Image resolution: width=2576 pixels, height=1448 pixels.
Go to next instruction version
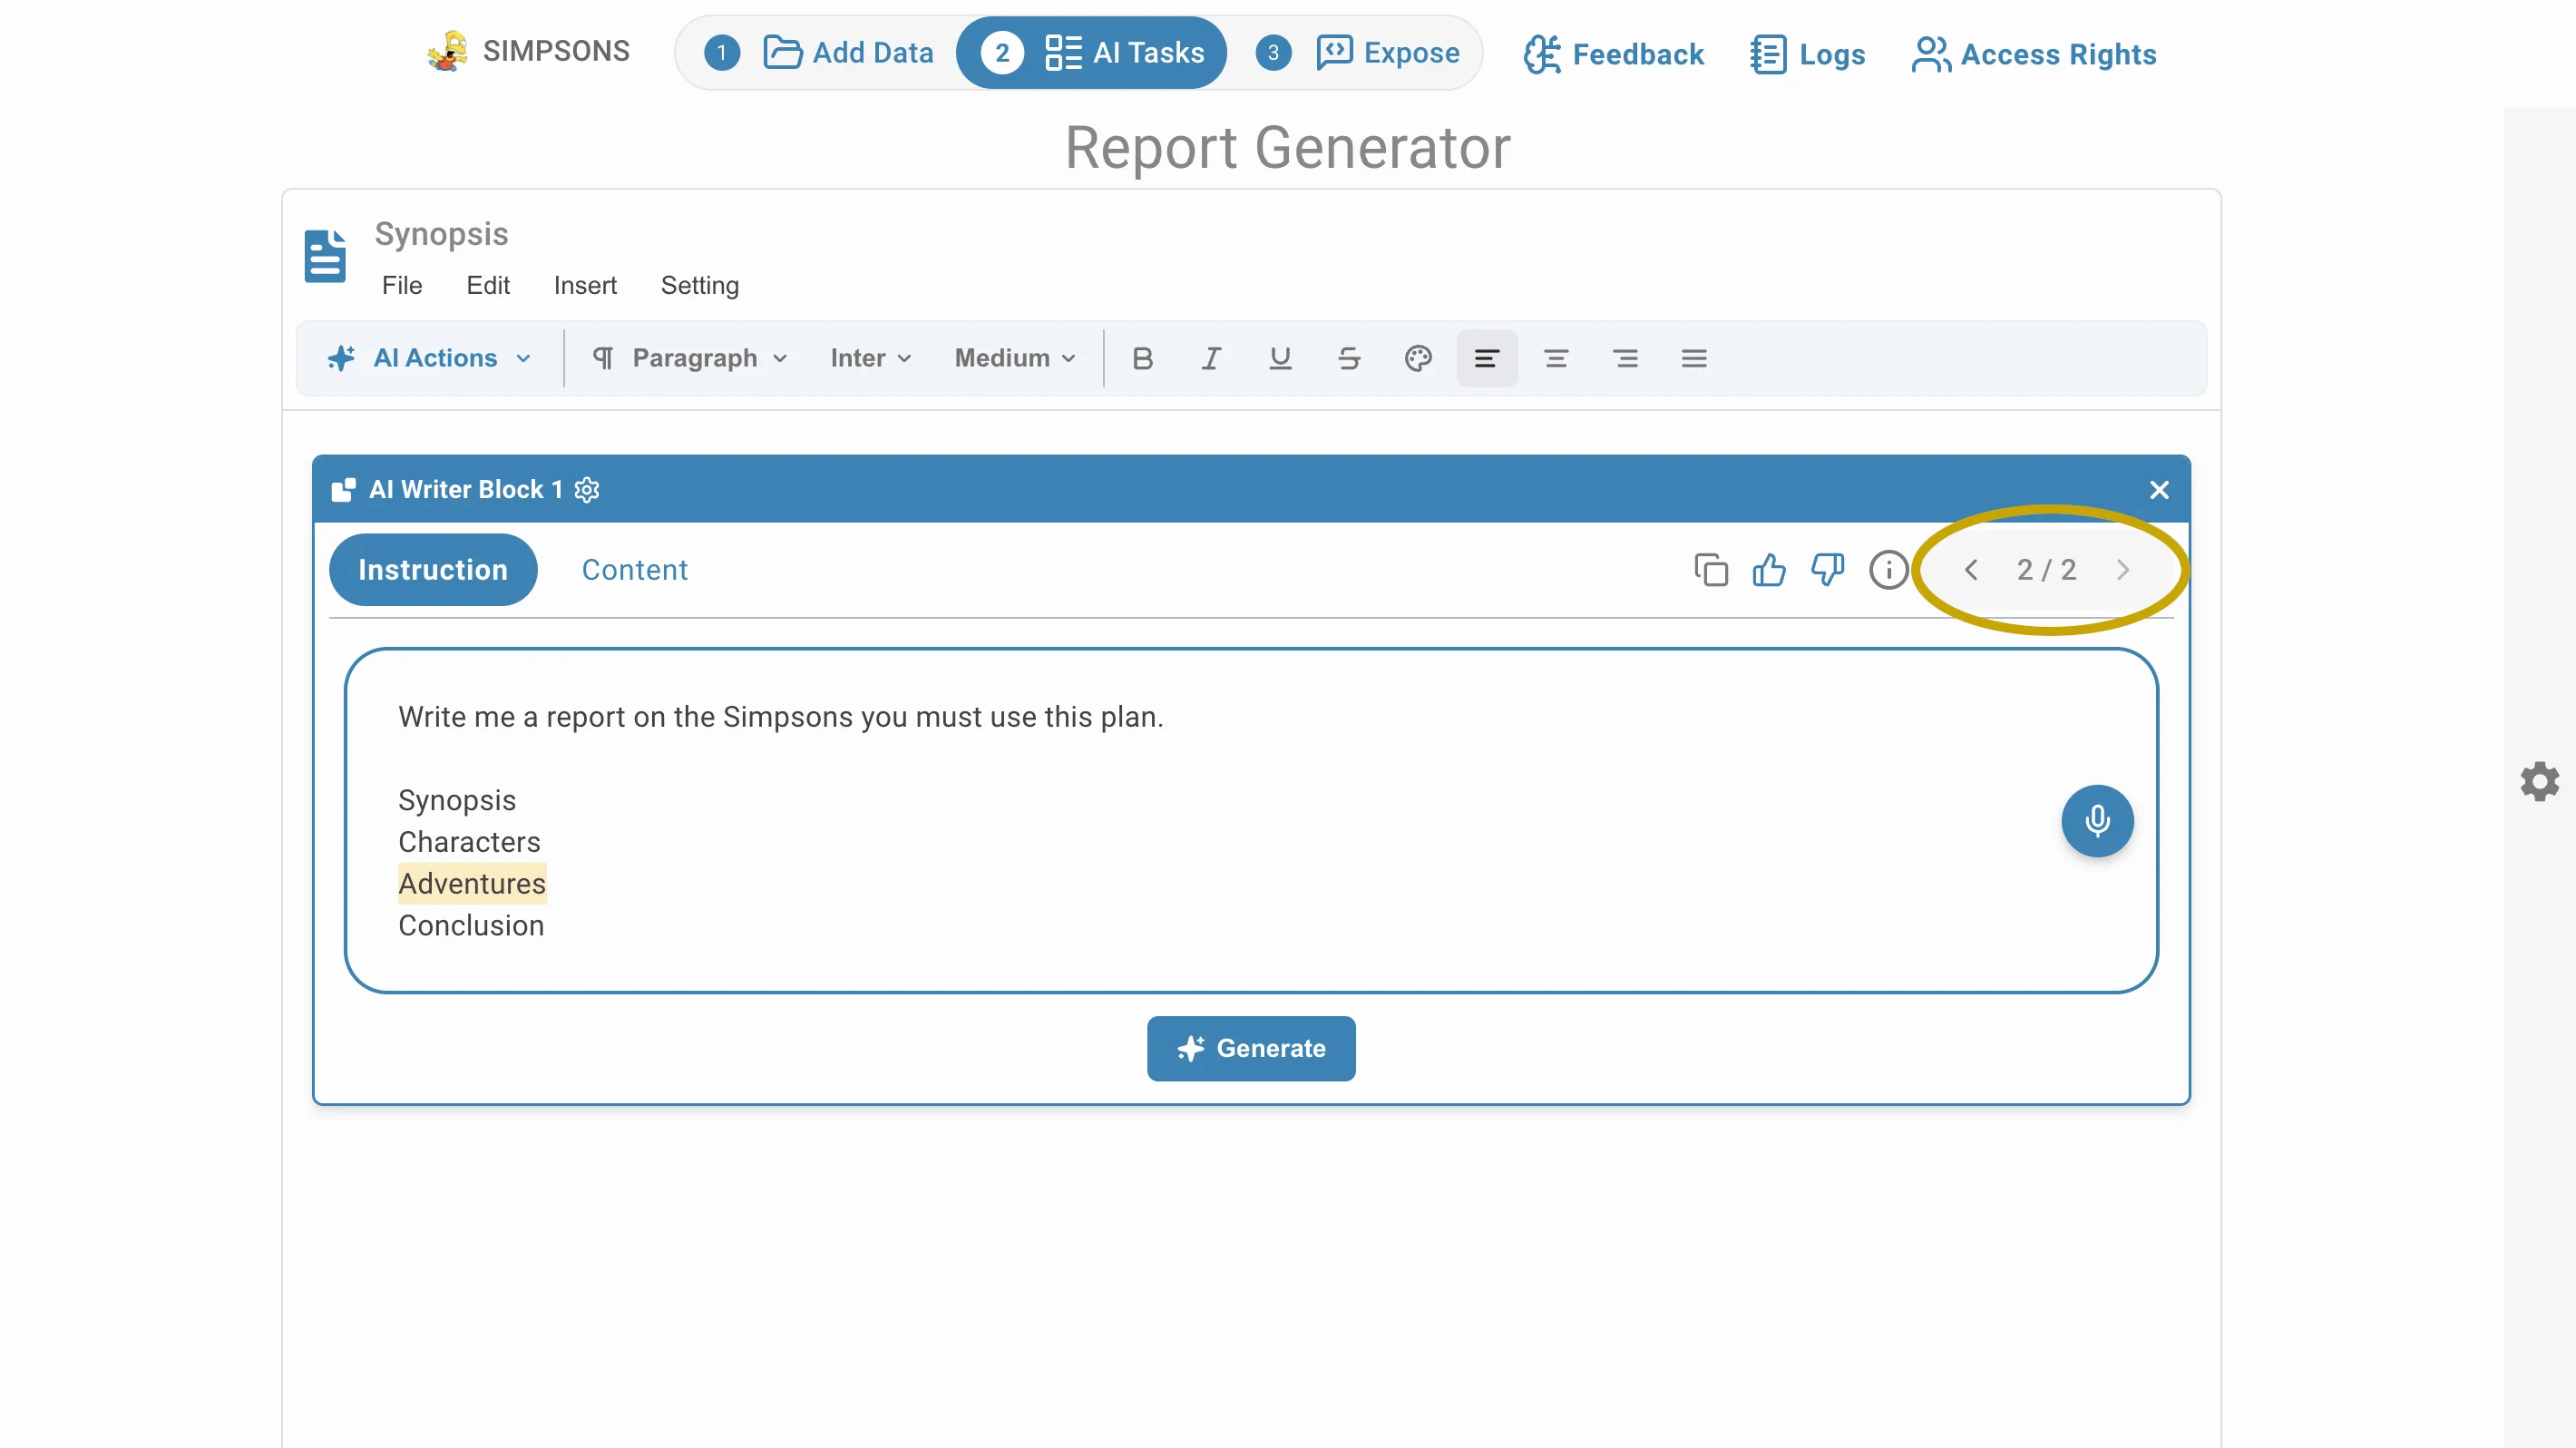pyautogui.click(x=2122, y=569)
